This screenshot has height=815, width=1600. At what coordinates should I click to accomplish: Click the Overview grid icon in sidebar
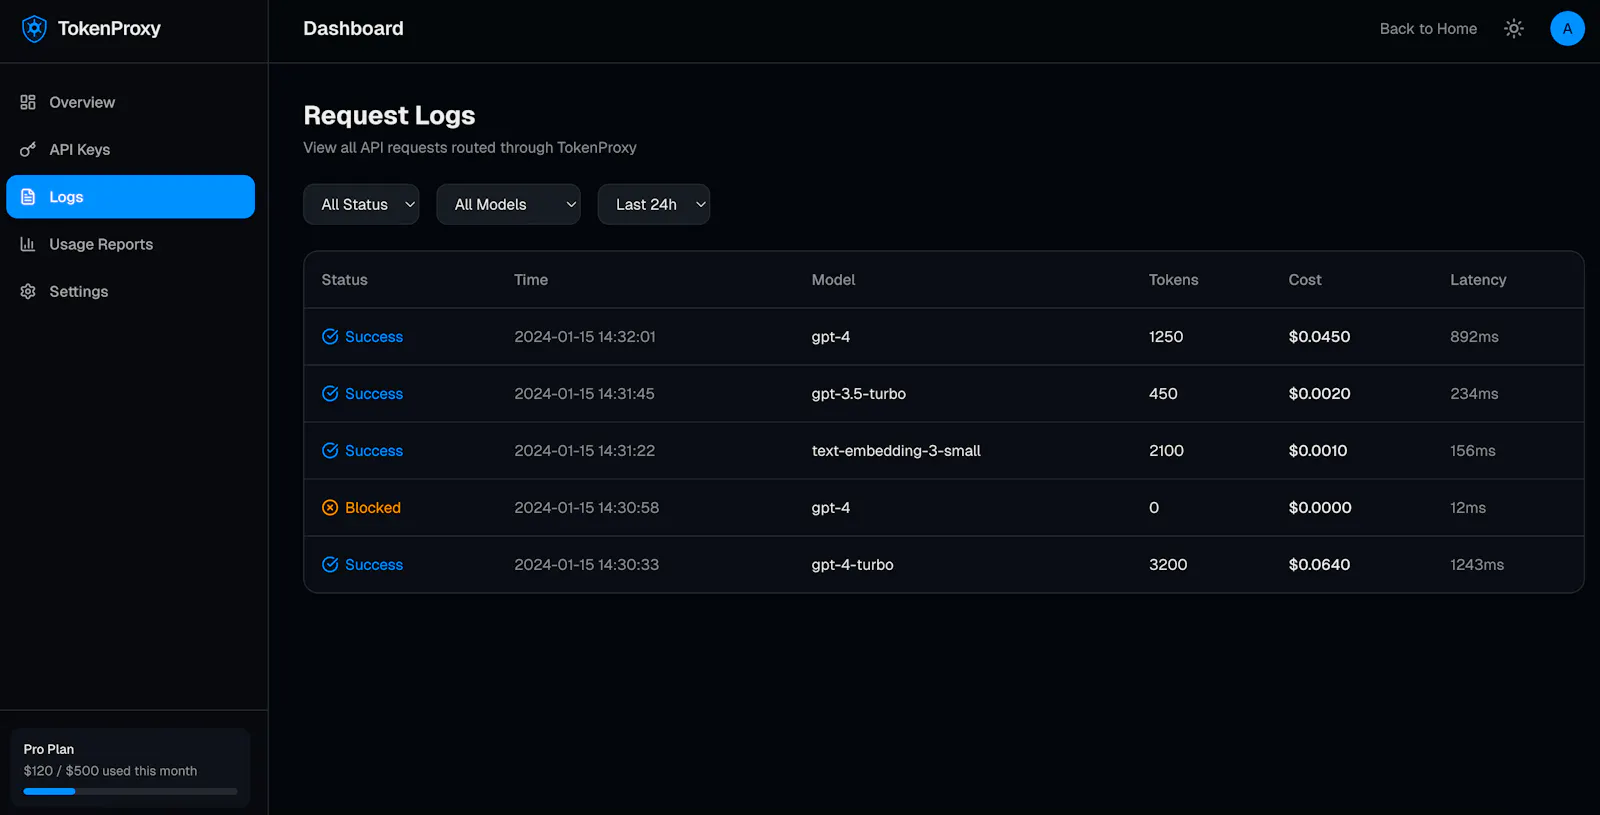28,102
